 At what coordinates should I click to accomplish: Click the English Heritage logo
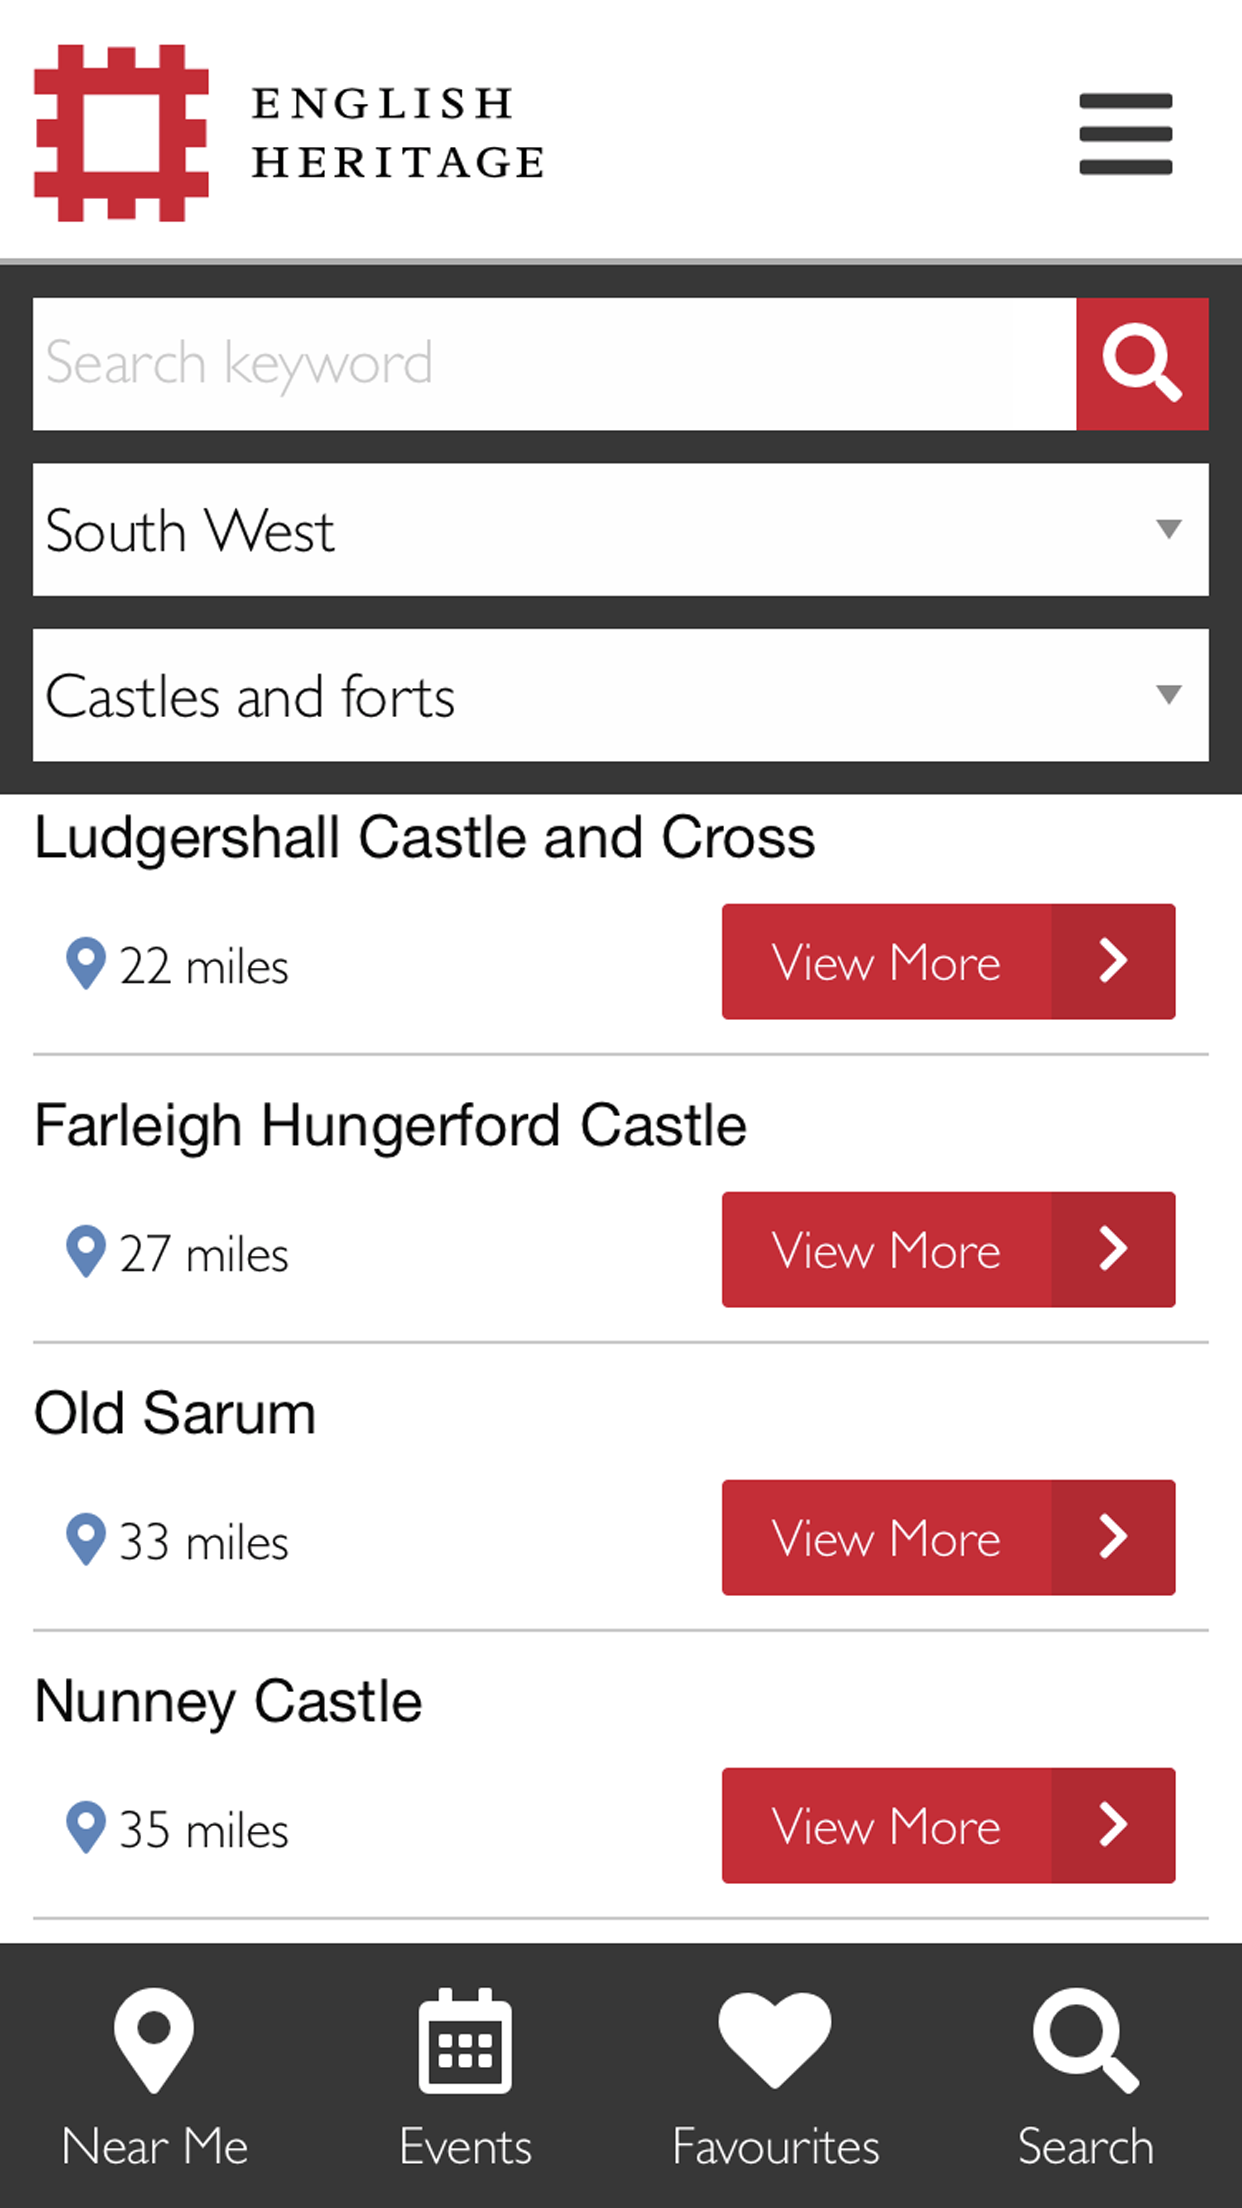pyautogui.click(x=290, y=132)
